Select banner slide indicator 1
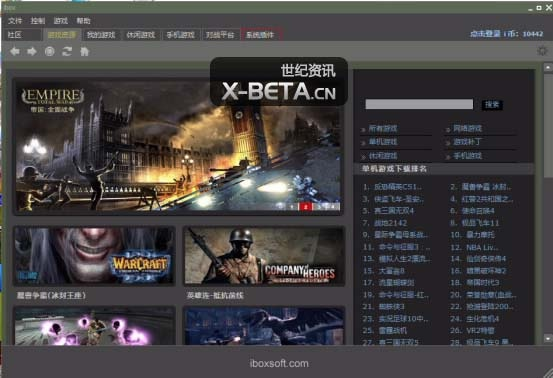 coord(292,207)
